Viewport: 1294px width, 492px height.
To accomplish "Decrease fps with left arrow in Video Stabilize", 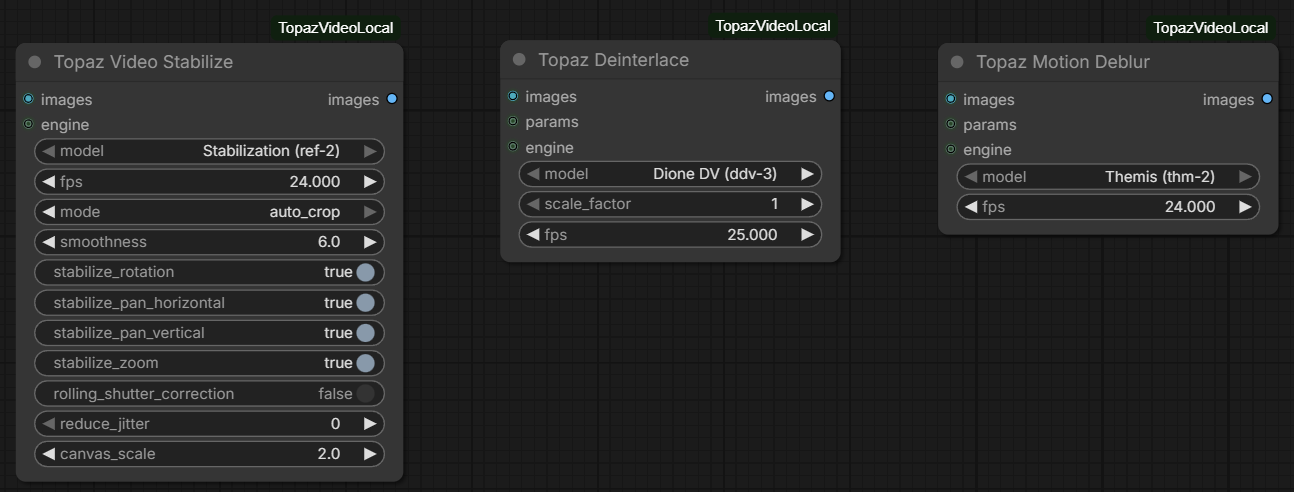I will click(x=47, y=181).
